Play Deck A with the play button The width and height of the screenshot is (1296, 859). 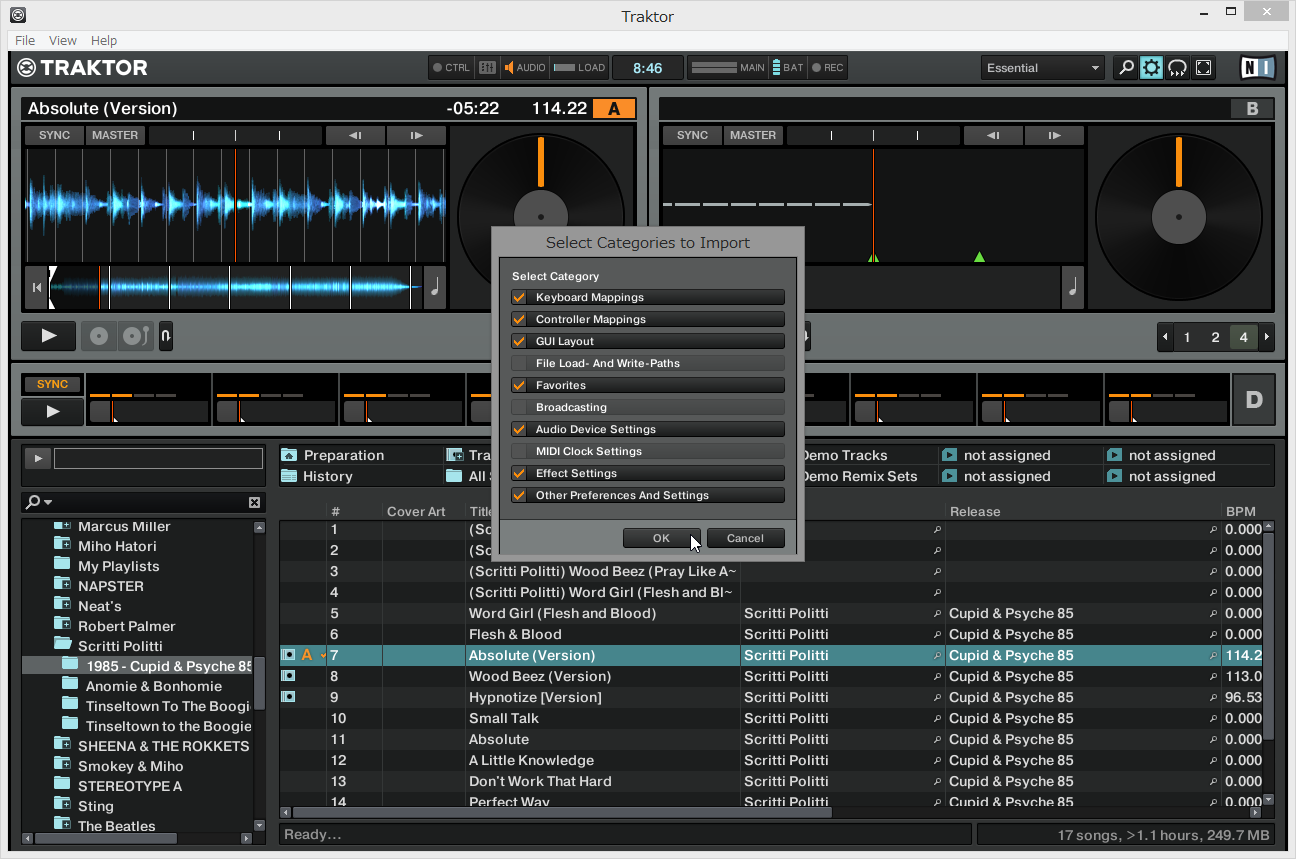(x=49, y=336)
